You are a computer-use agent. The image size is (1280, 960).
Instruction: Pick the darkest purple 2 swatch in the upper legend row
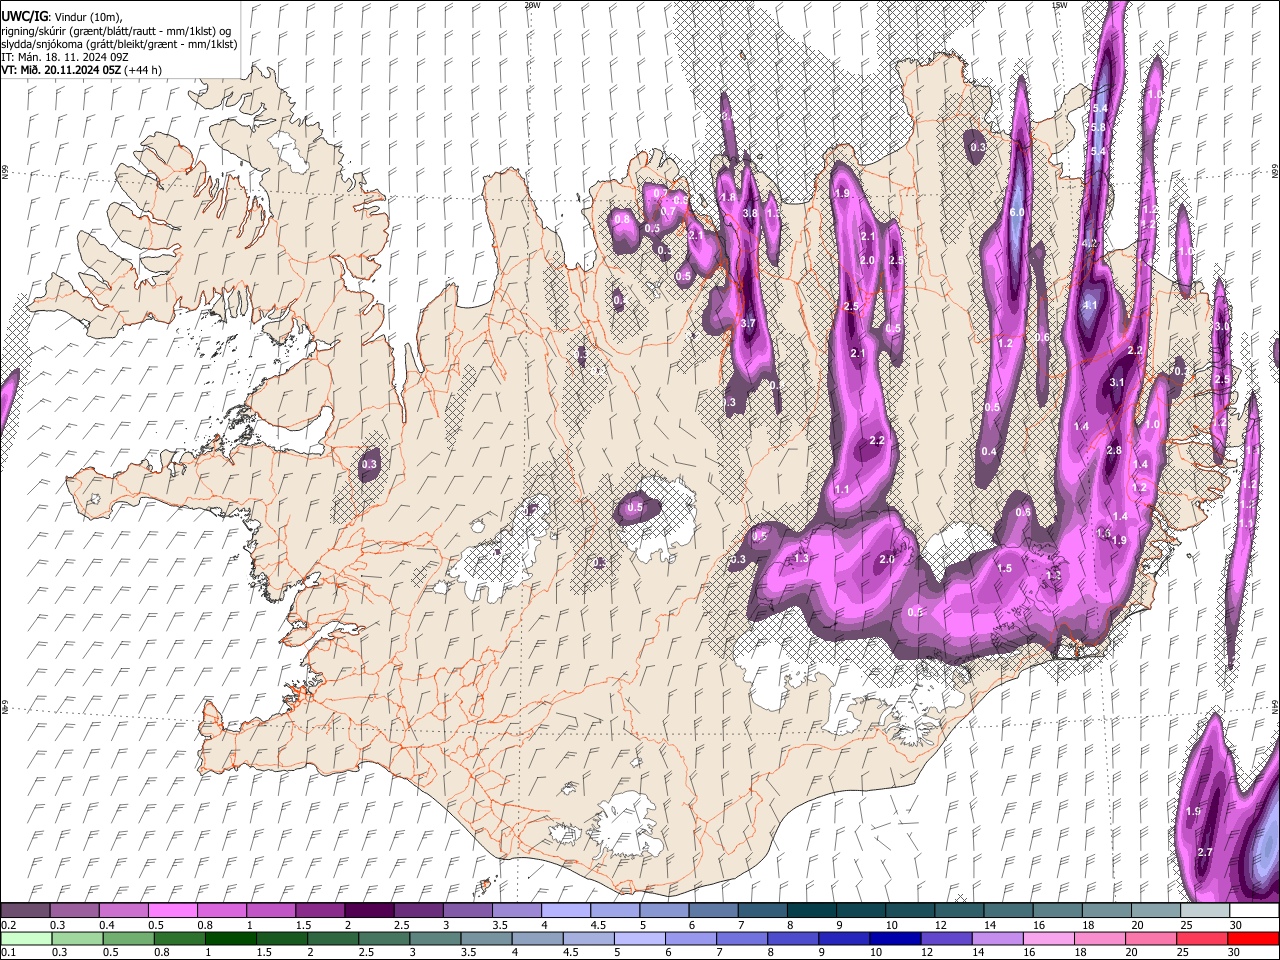[369, 910]
